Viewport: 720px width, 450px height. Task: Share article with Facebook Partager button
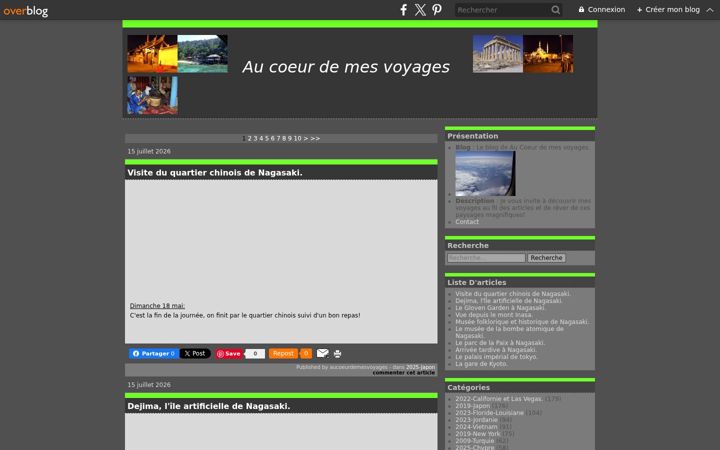pyautogui.click(x=154, y=354)
